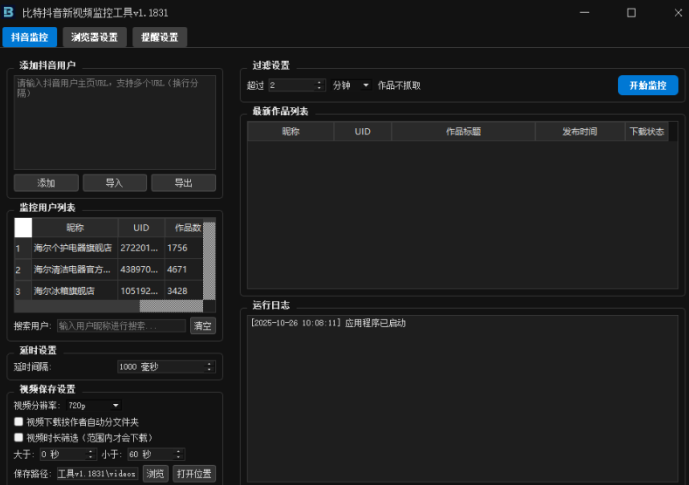Click the 清空 search button
This screenshot has width=689, height=485.
point(203,326)
